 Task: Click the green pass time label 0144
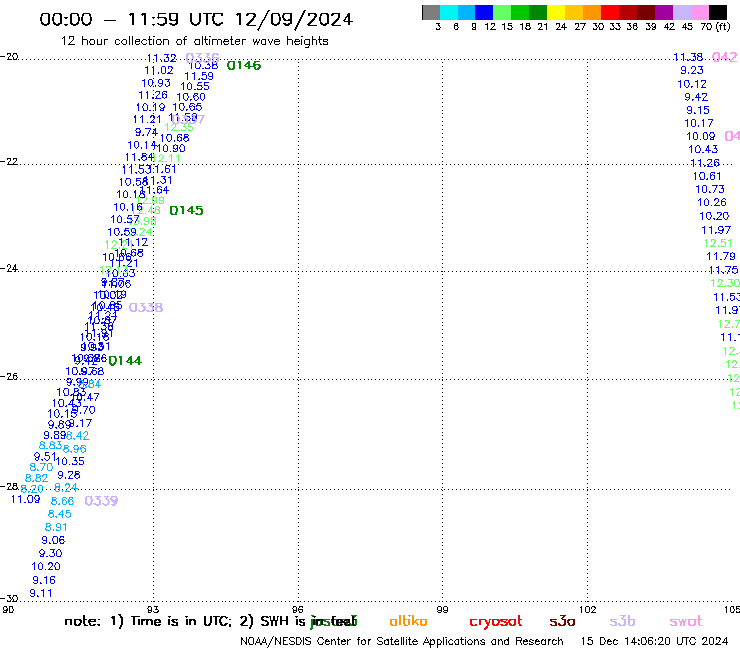(125, 361)
